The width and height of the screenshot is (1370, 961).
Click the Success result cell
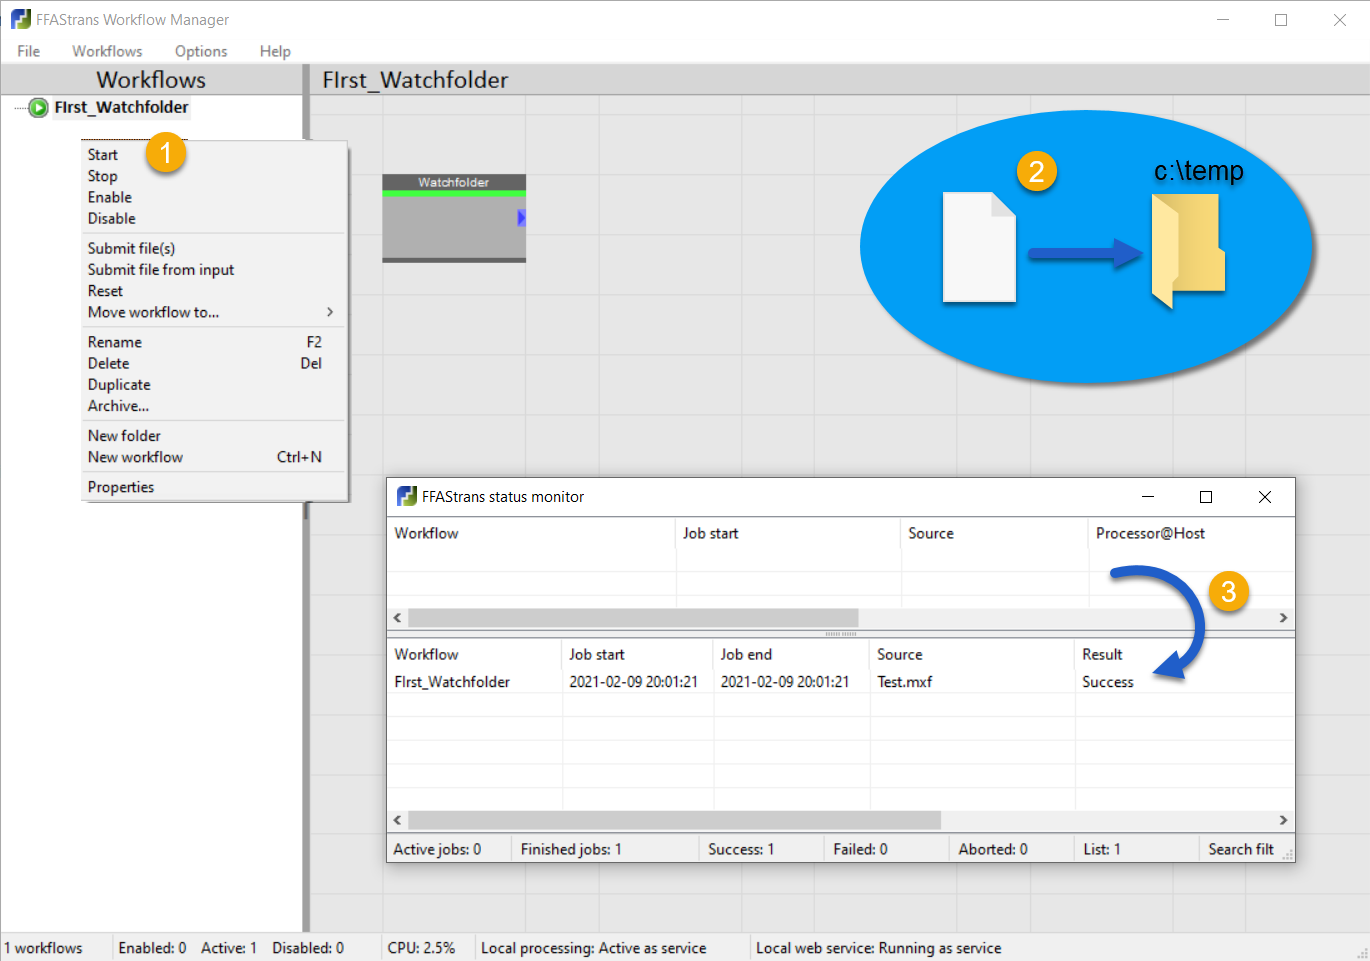click(x=1108, y=682)
